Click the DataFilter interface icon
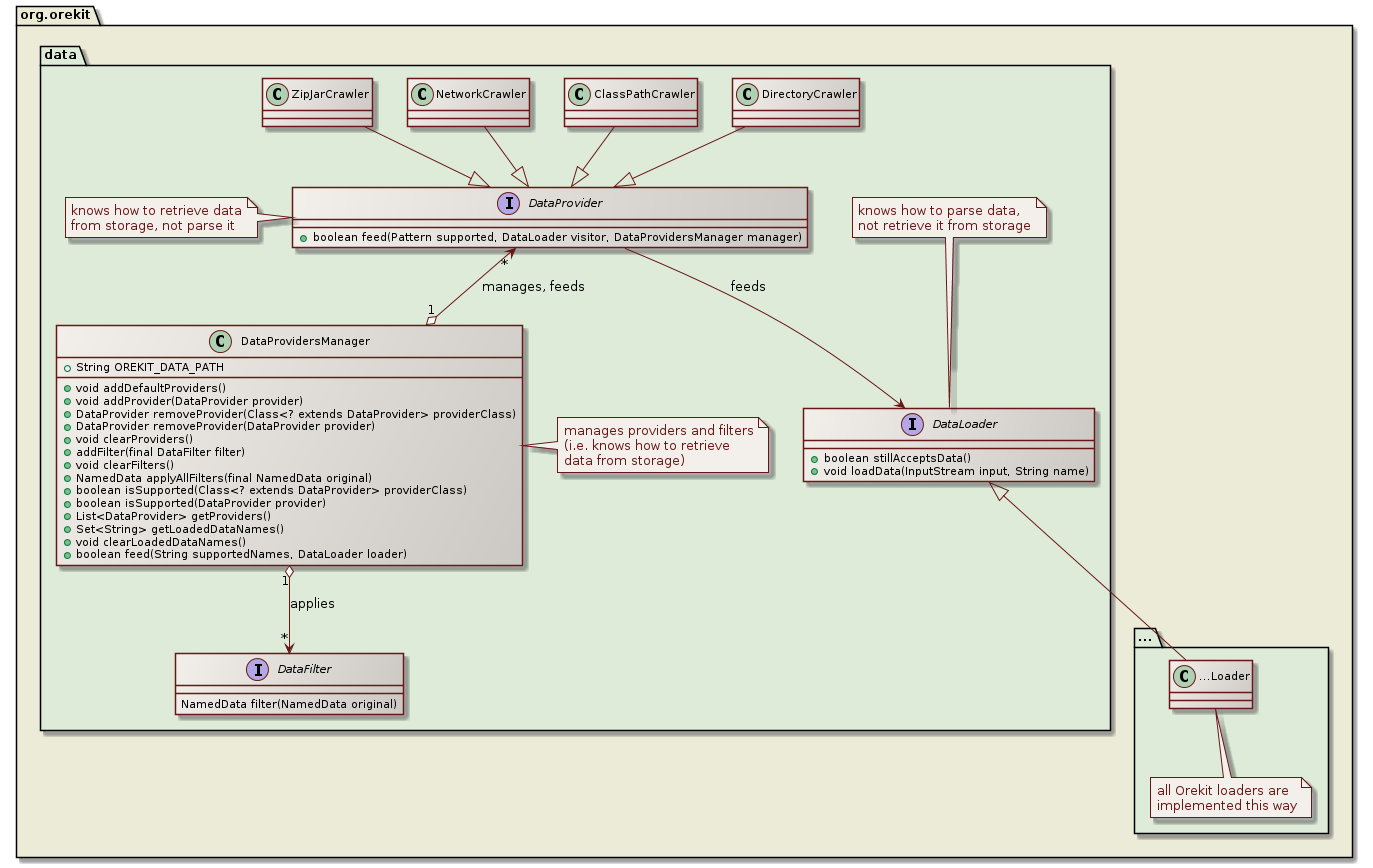The width and height of the screenshot is (1373, 868). (x=258, y=669)
